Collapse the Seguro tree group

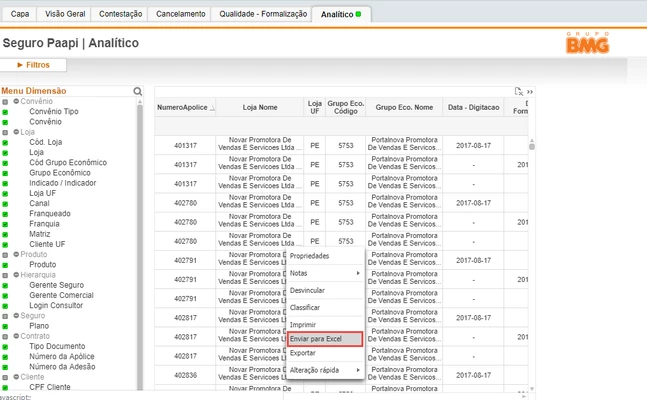pyautogui.click(x=16, y=315)
